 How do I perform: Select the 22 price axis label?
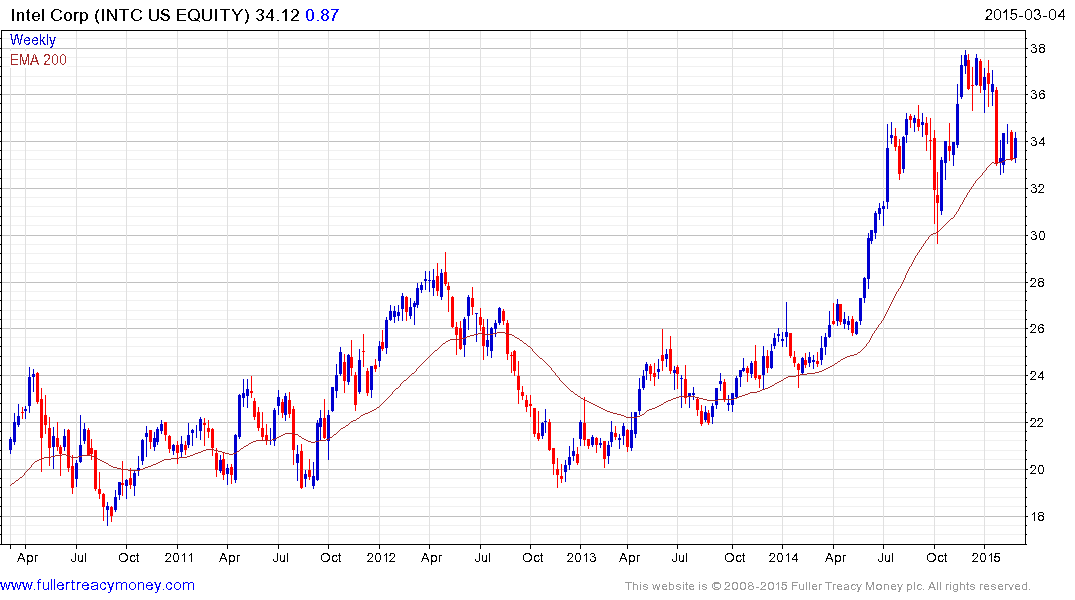pos(1037,422)
